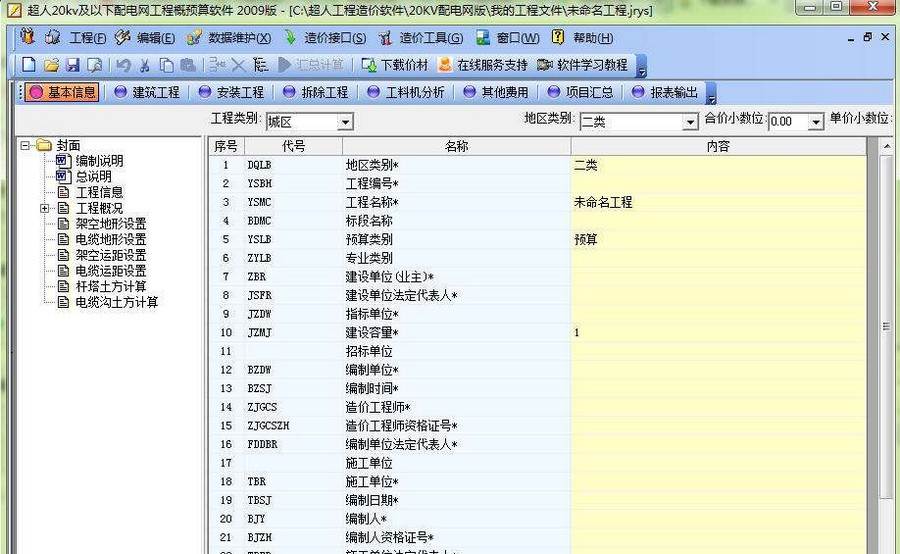The width and height of the screenshot is (900, 554).
Task: Click the scroll up arrow of the table
Action: point(886,146)
